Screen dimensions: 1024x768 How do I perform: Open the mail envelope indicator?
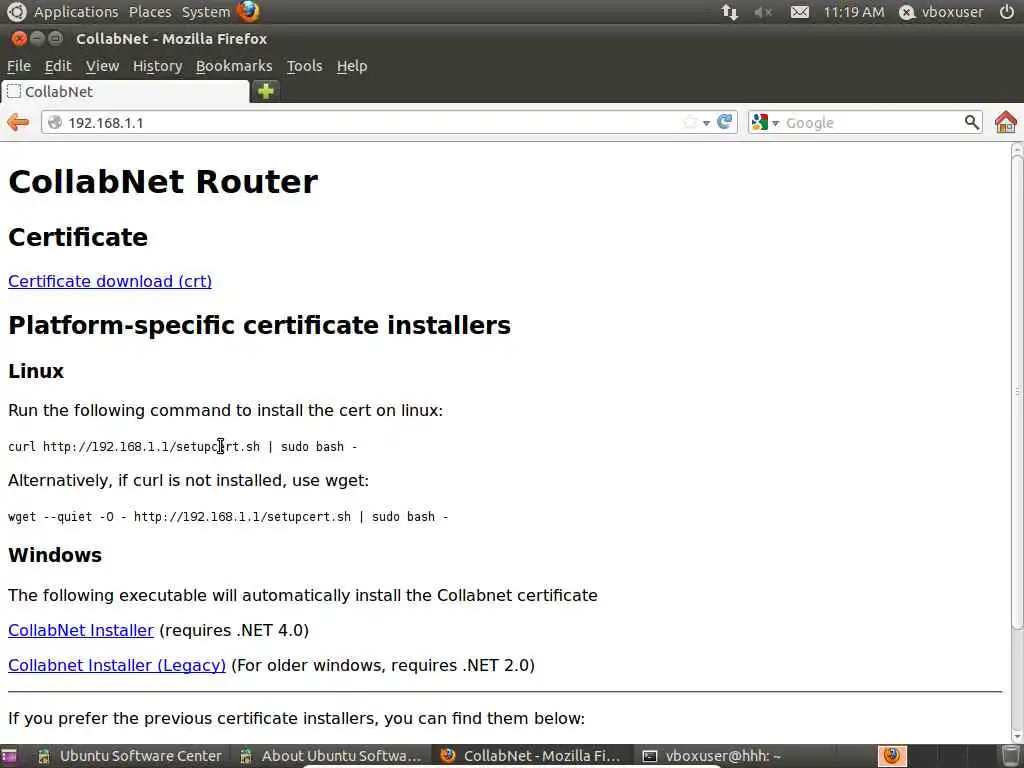coord(800,12)
